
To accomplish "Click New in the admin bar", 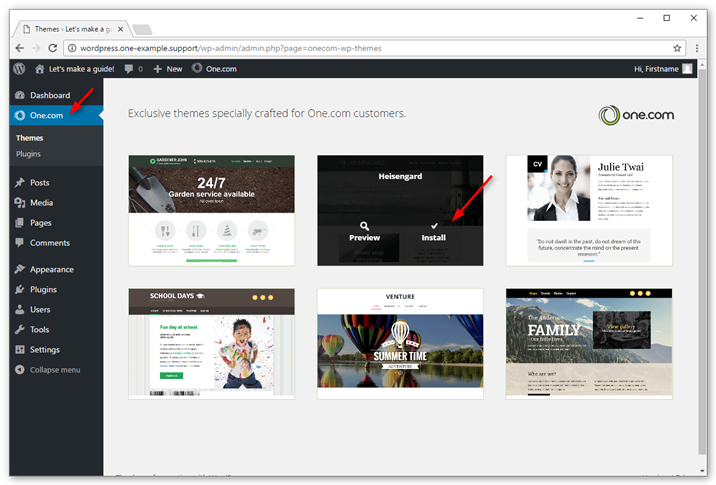I will pos(174,69).
